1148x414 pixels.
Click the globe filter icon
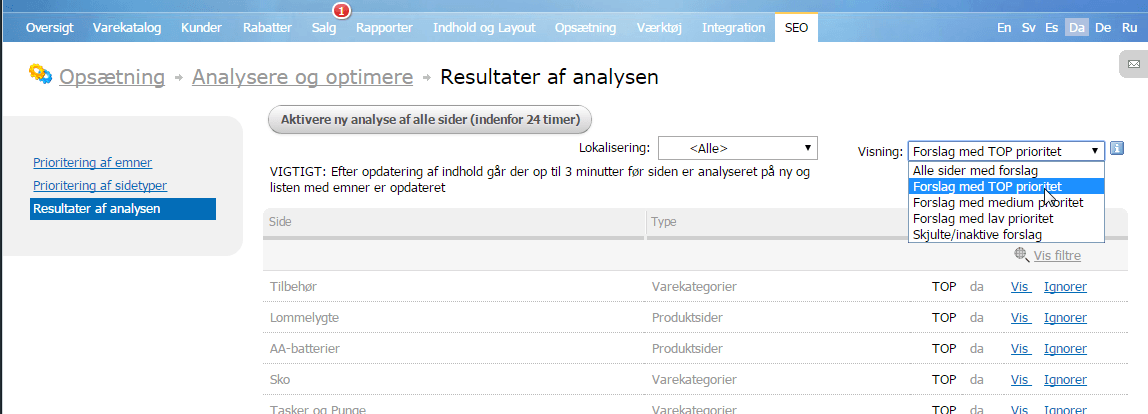click(x=1022, y=254)
